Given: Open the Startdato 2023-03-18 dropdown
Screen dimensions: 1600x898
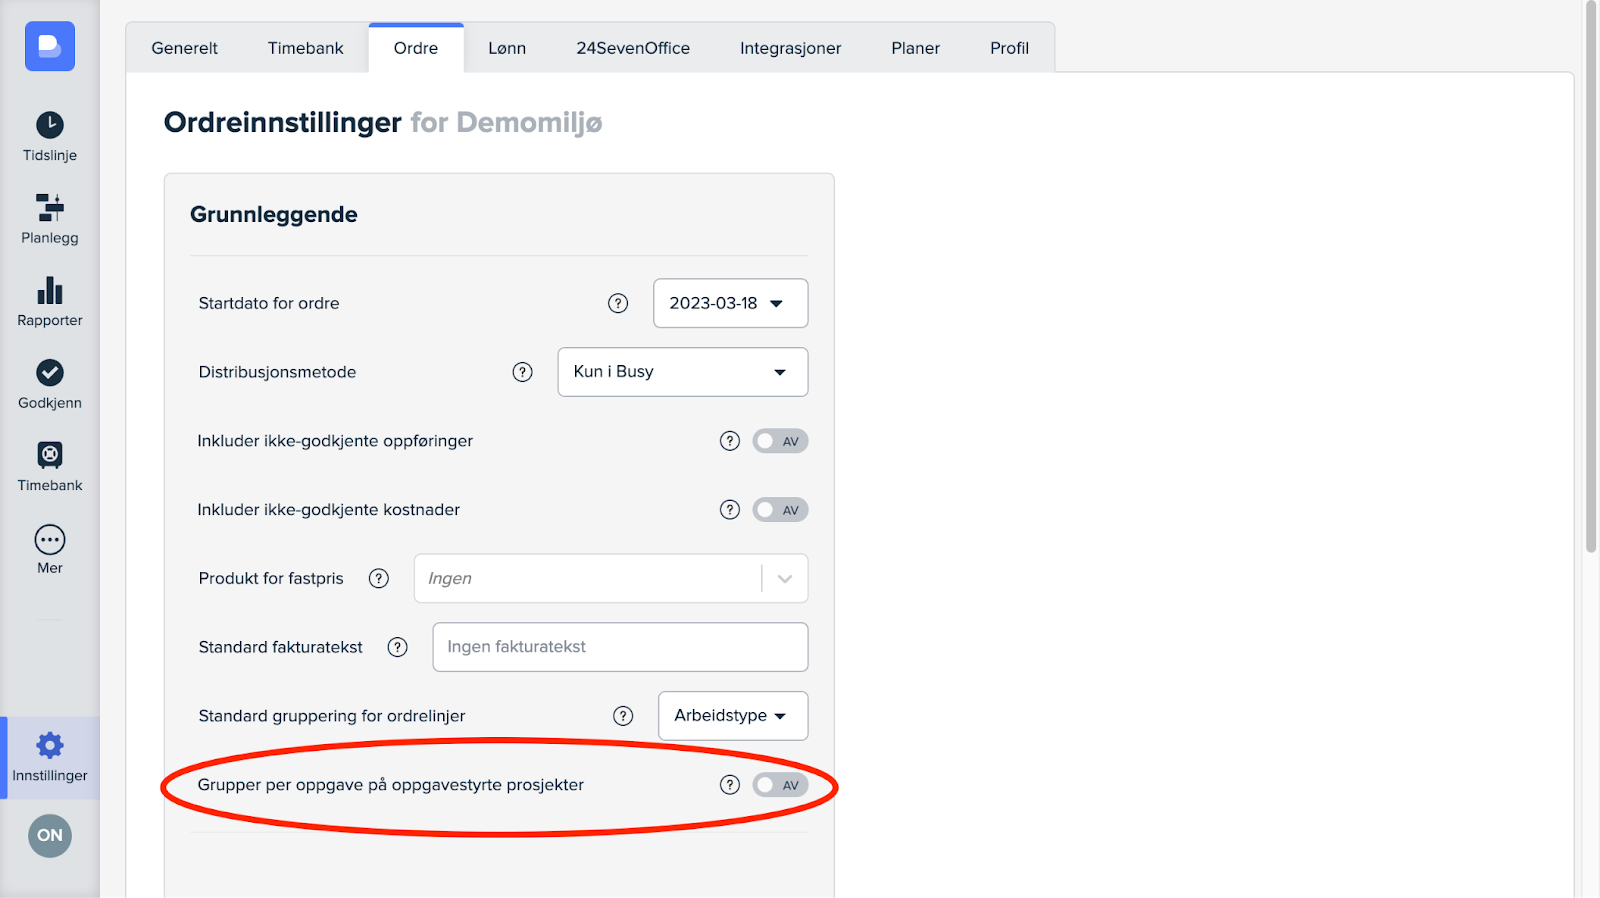Looking at the screenshot, I should 730,303.
